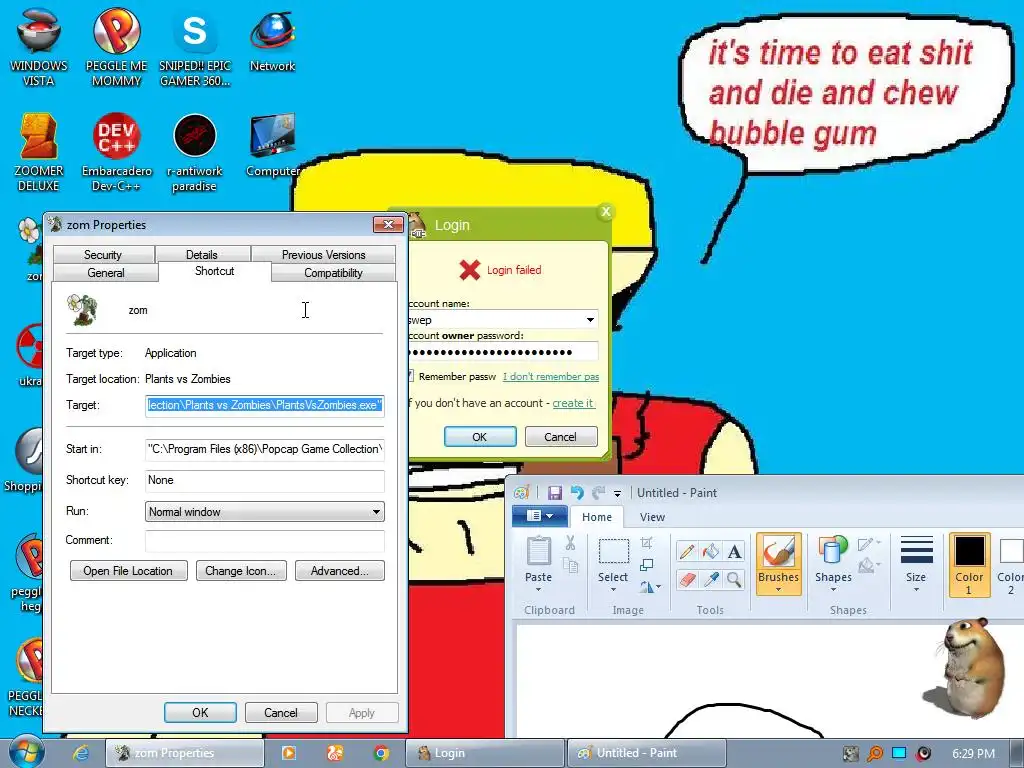Click the empty Comment field

264,540
